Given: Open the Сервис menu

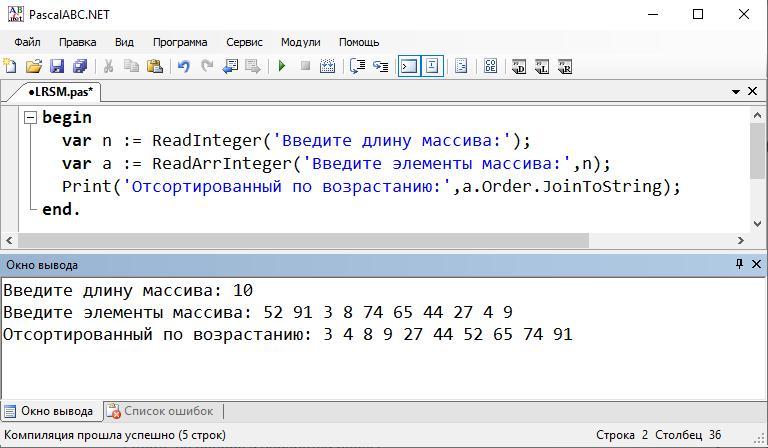Looking at the screenshot, I should pos(244,42).
